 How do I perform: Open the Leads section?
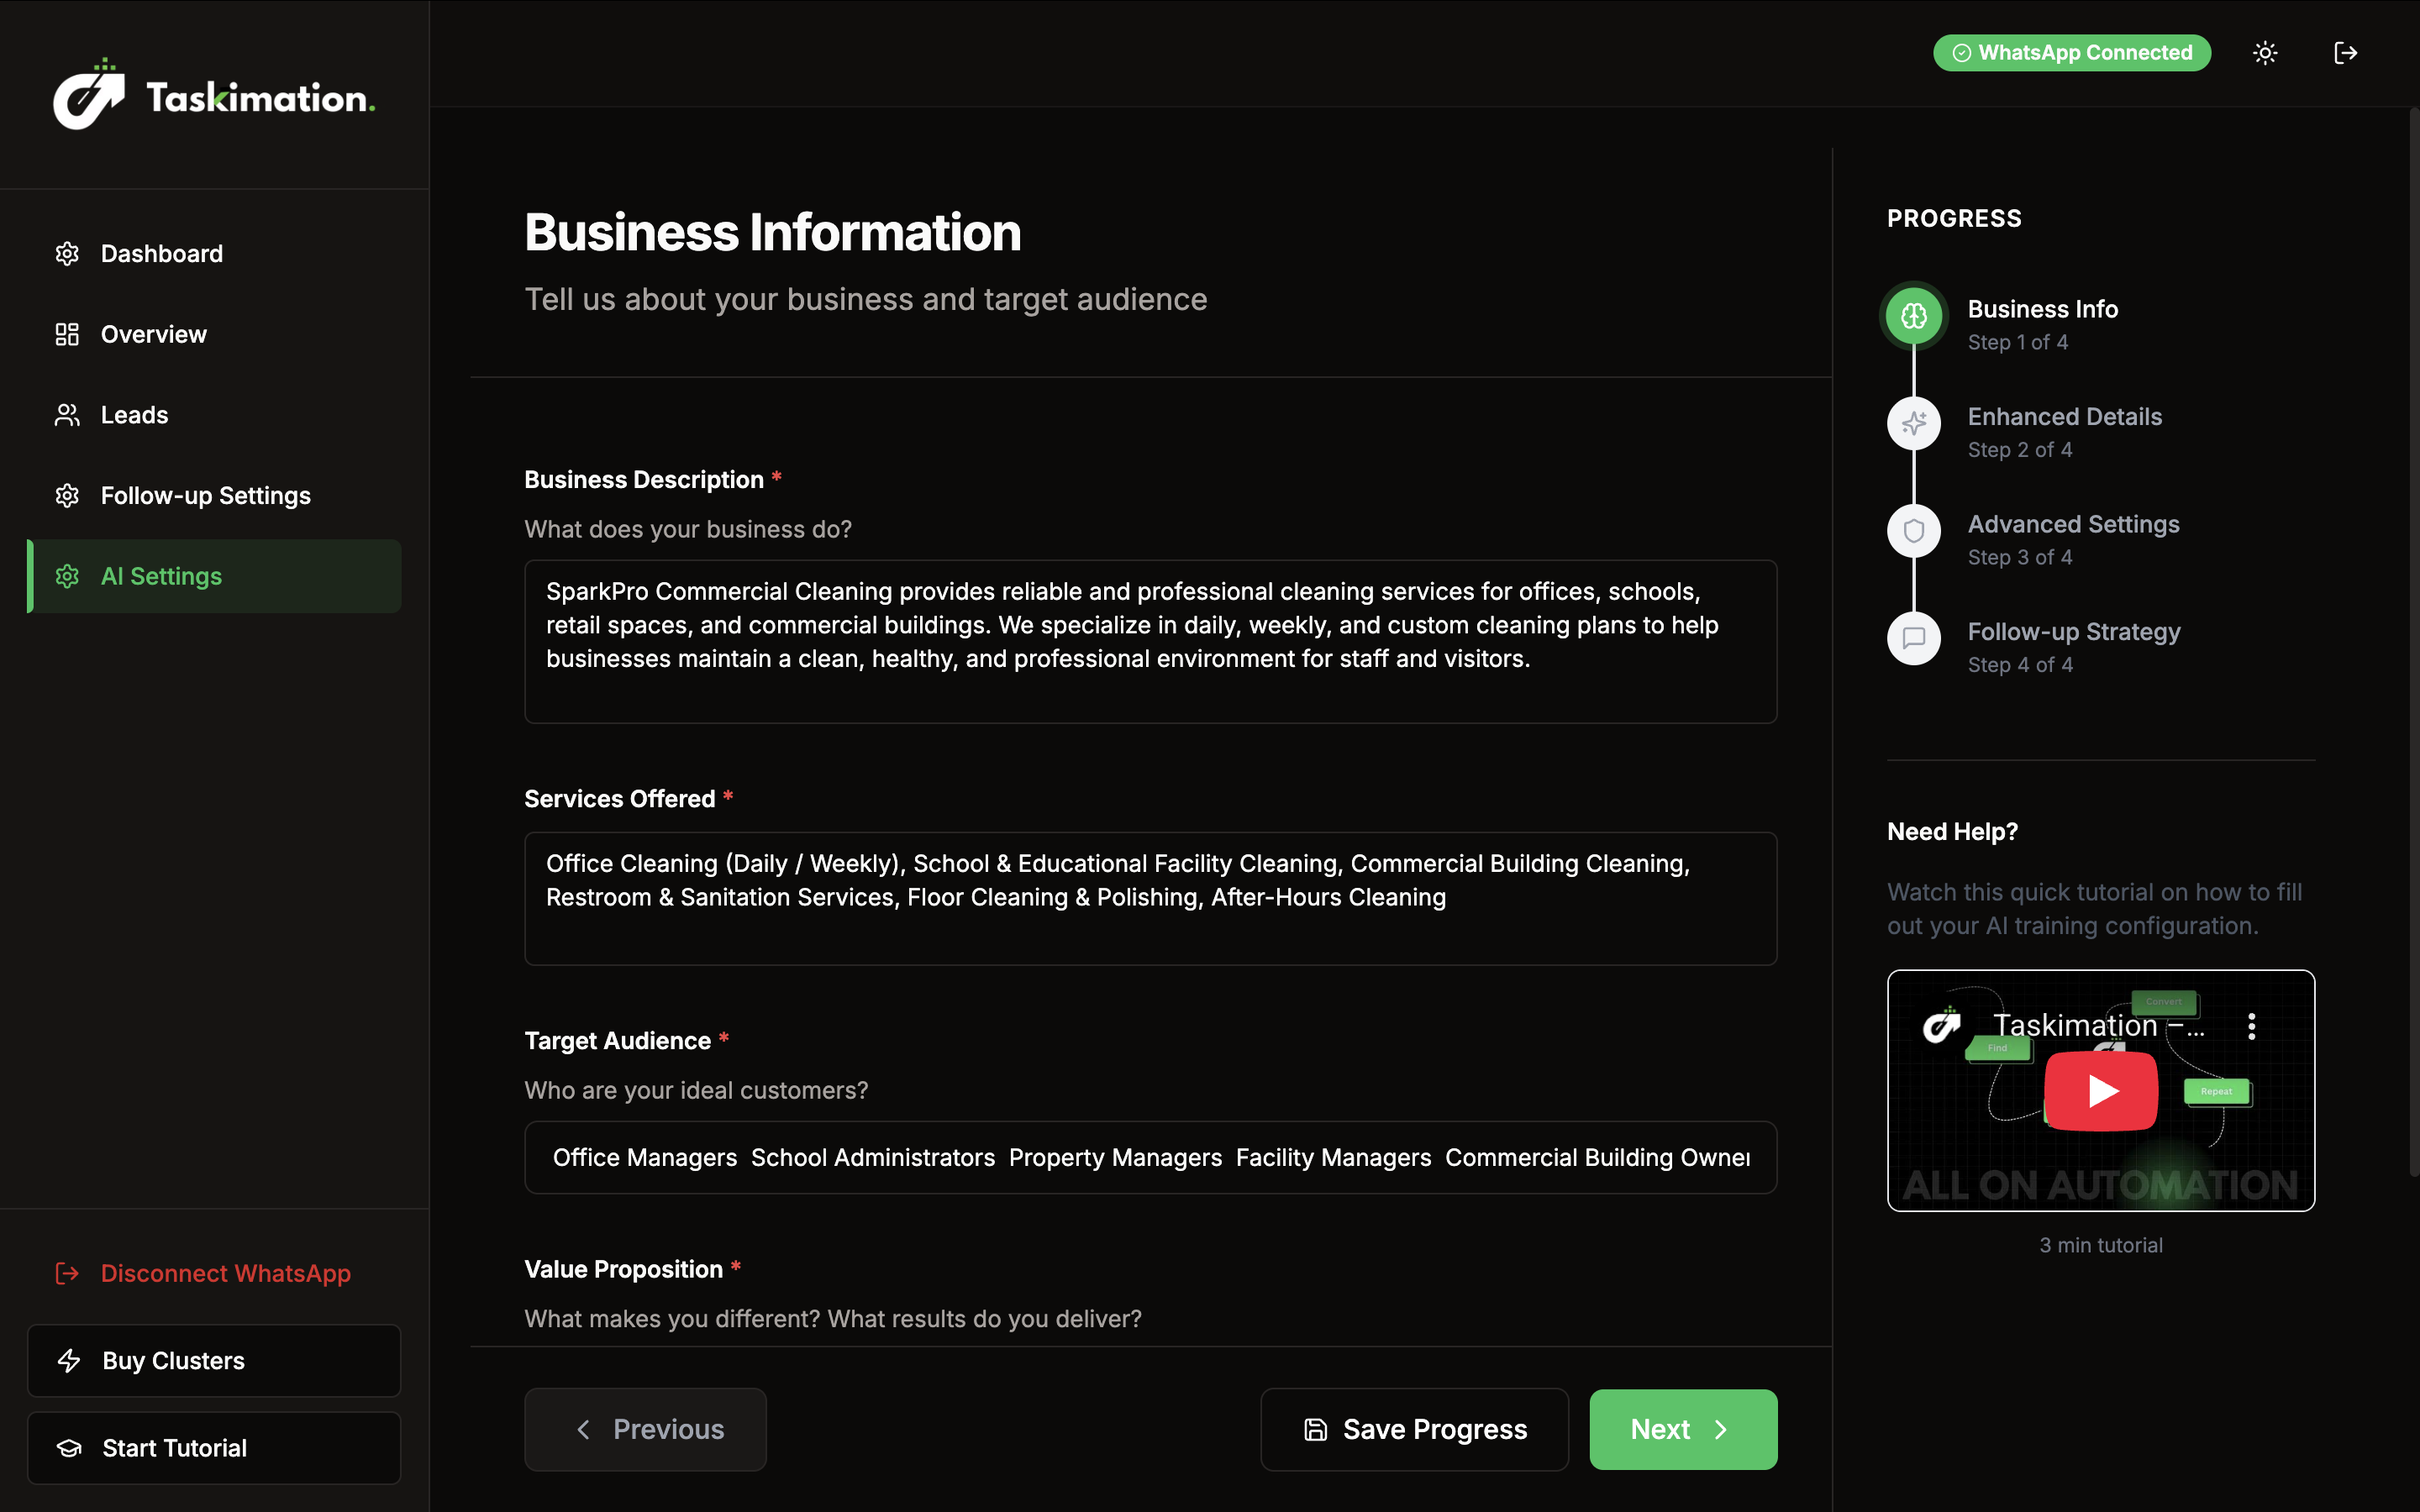[134, 415]
